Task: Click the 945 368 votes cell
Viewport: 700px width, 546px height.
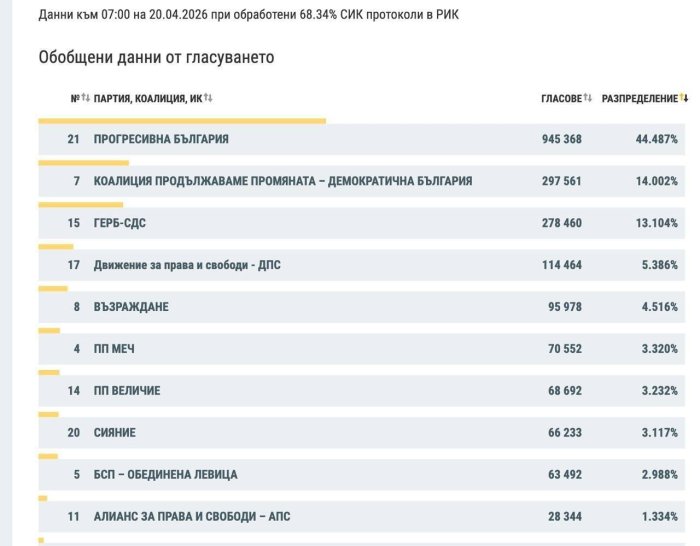Action: coord(561,139)
